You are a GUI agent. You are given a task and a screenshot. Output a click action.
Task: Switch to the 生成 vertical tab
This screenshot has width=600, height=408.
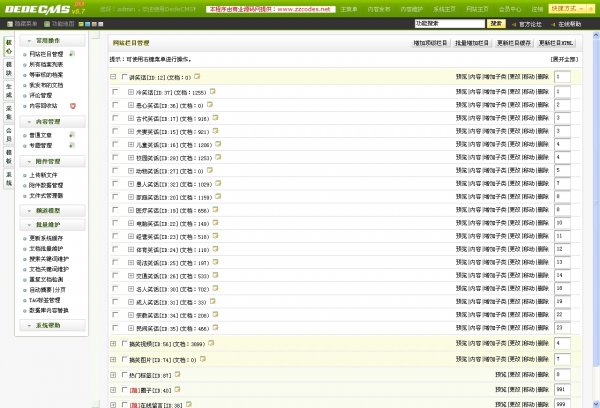pos(9,91)
